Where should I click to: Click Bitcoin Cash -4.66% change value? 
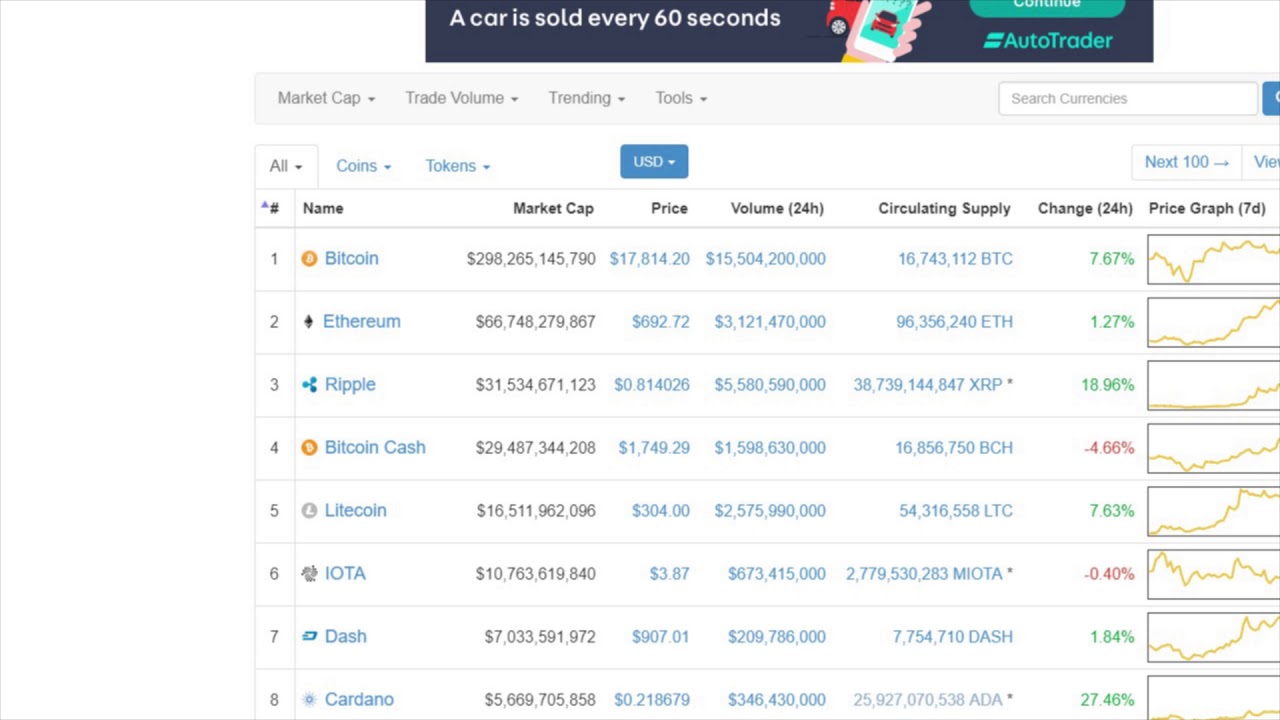(x=1109, y=448)
